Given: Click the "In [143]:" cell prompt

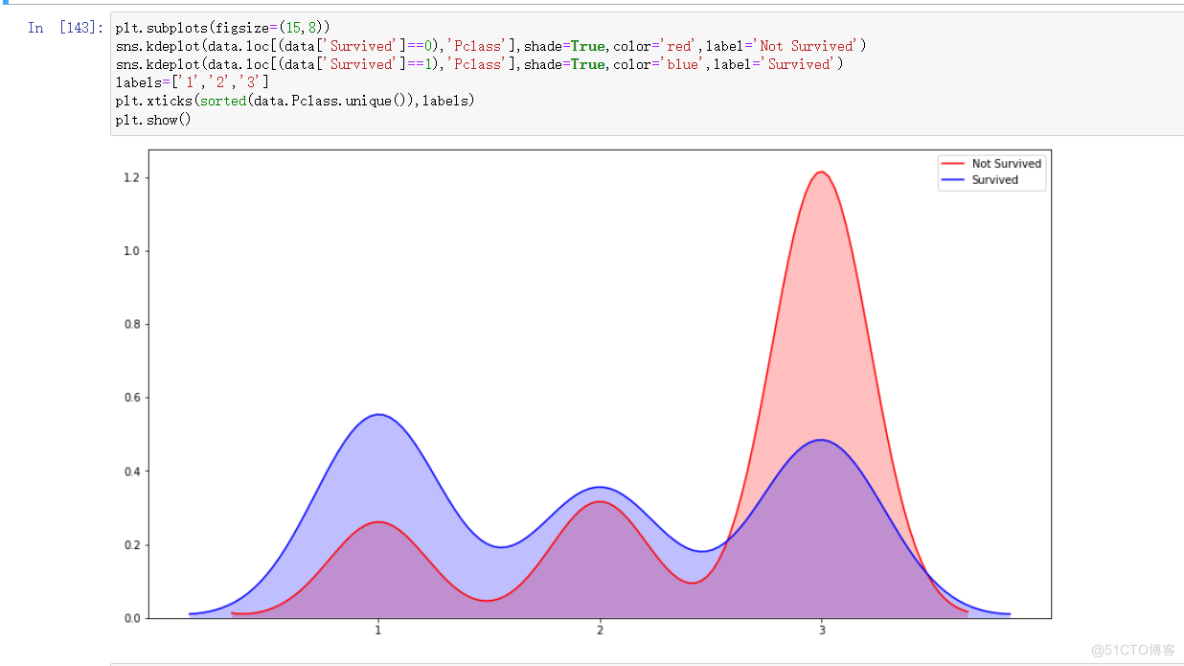Looking at the screenshot, I should coord(65,28).
